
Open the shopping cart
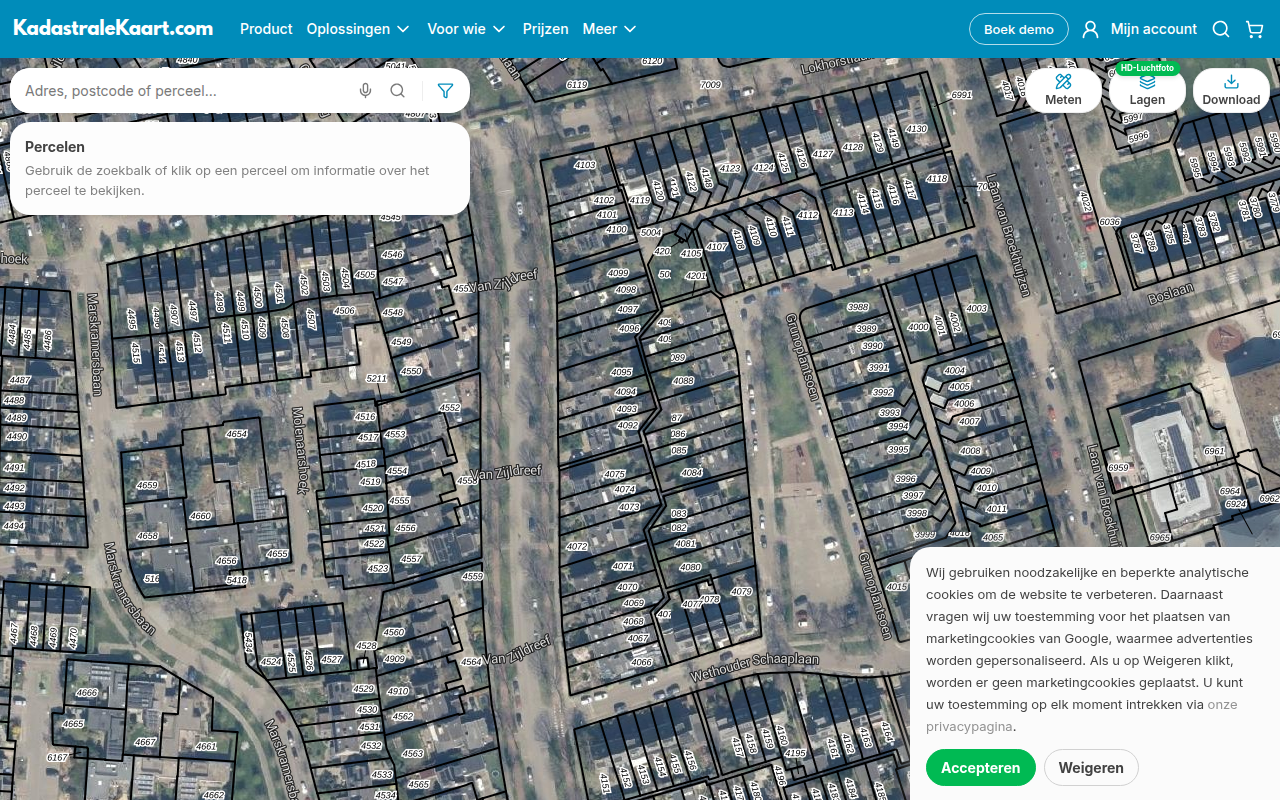pos(1254,29)
